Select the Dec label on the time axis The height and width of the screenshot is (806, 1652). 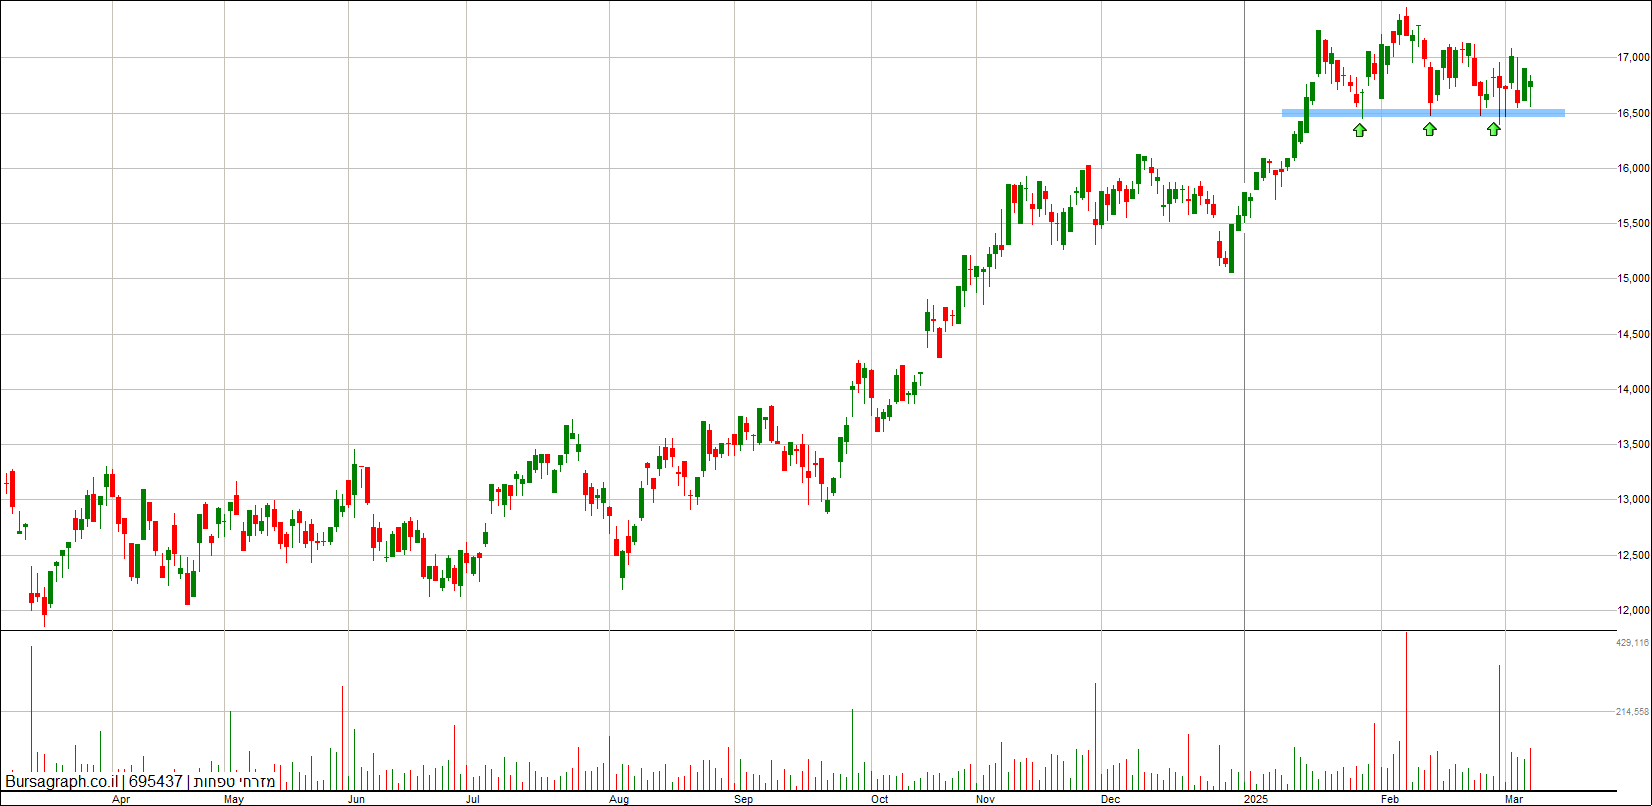click(1109, 799)
